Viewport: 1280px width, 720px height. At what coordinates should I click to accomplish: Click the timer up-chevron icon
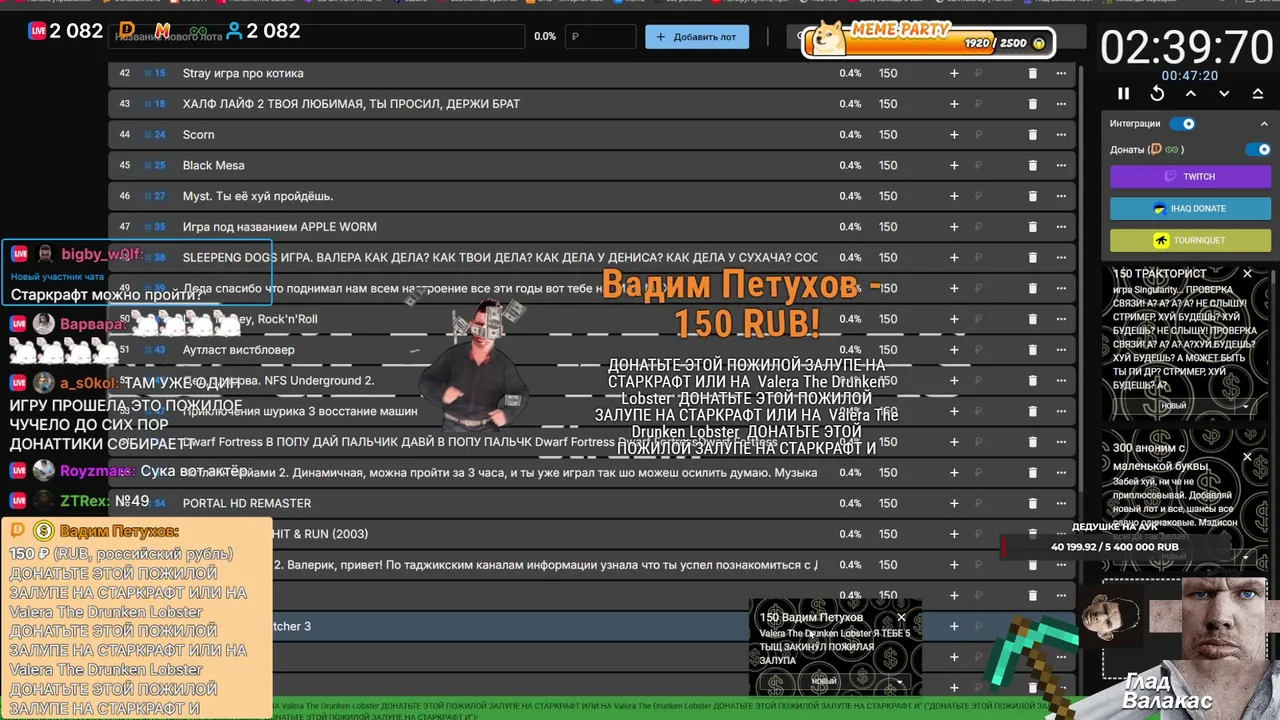(x=1191, y=93)
